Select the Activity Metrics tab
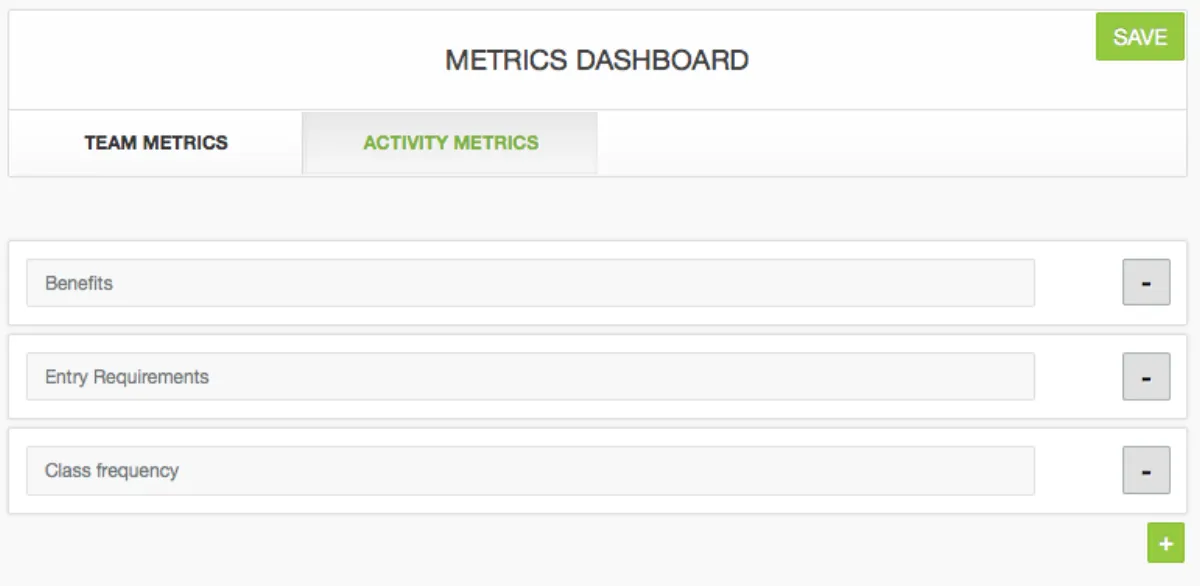Image resolution: width=1200 pixels, height=586 pixels. point(450,143)
